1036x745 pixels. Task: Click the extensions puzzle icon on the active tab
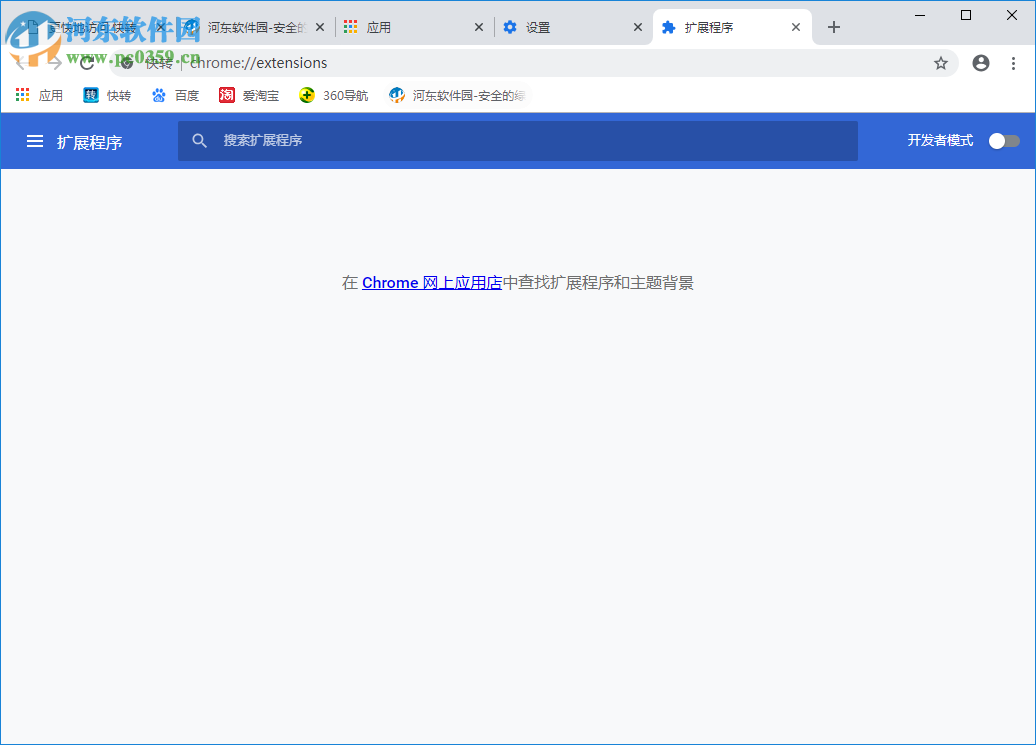667,27
